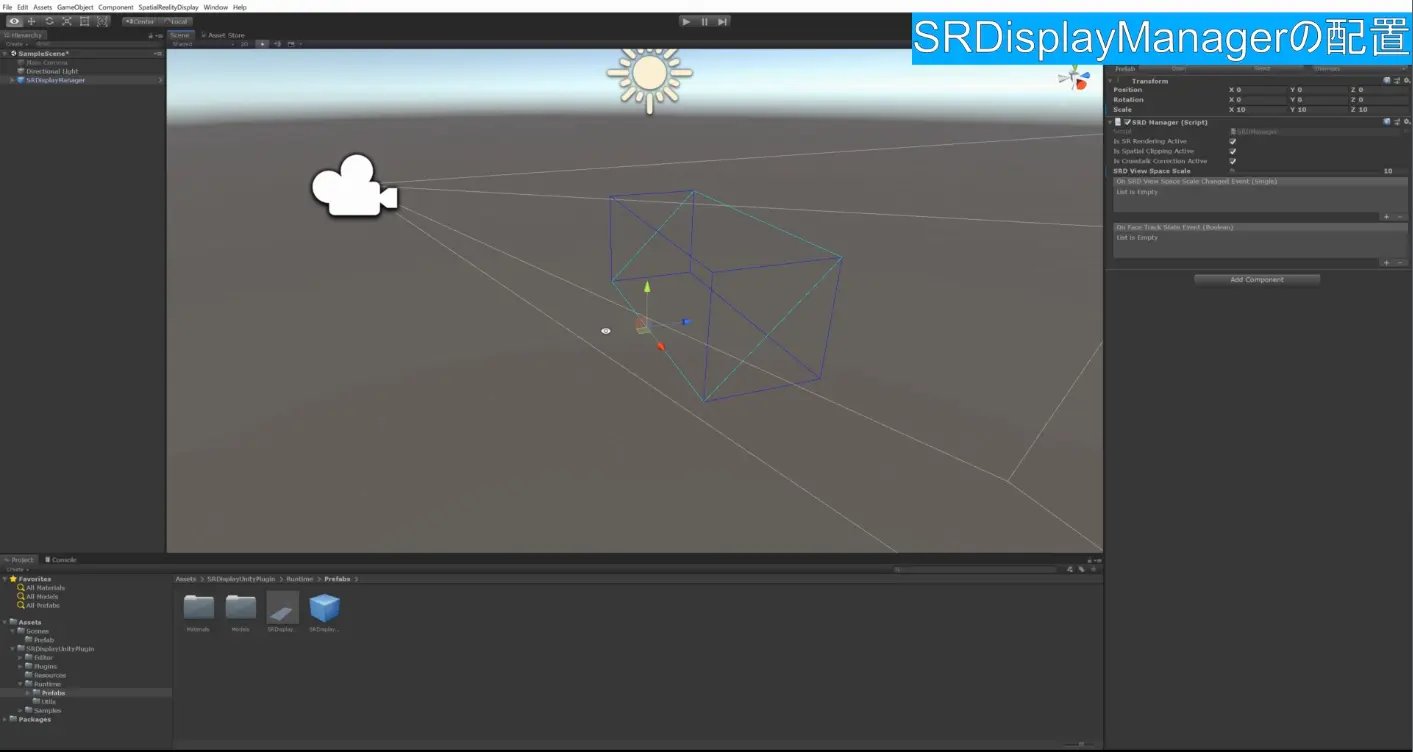This screenshot has height=752, width=1413.
Task: Select the Hand view tool
Action: tap(14, 21)
